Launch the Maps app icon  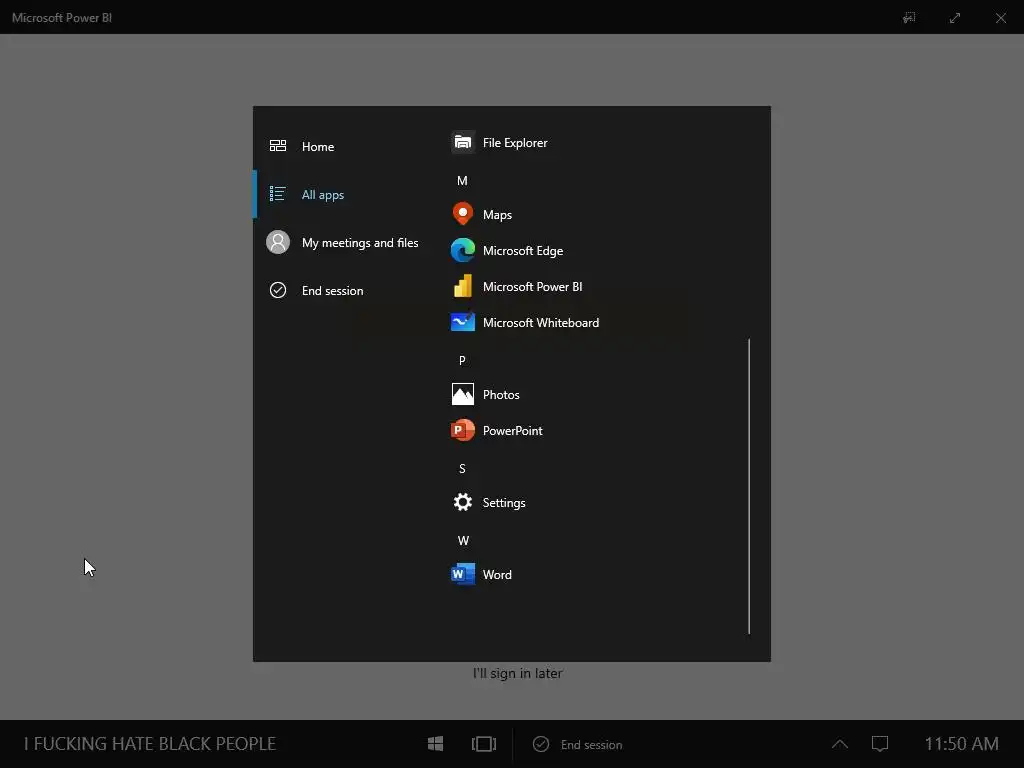tap(462, 214)
